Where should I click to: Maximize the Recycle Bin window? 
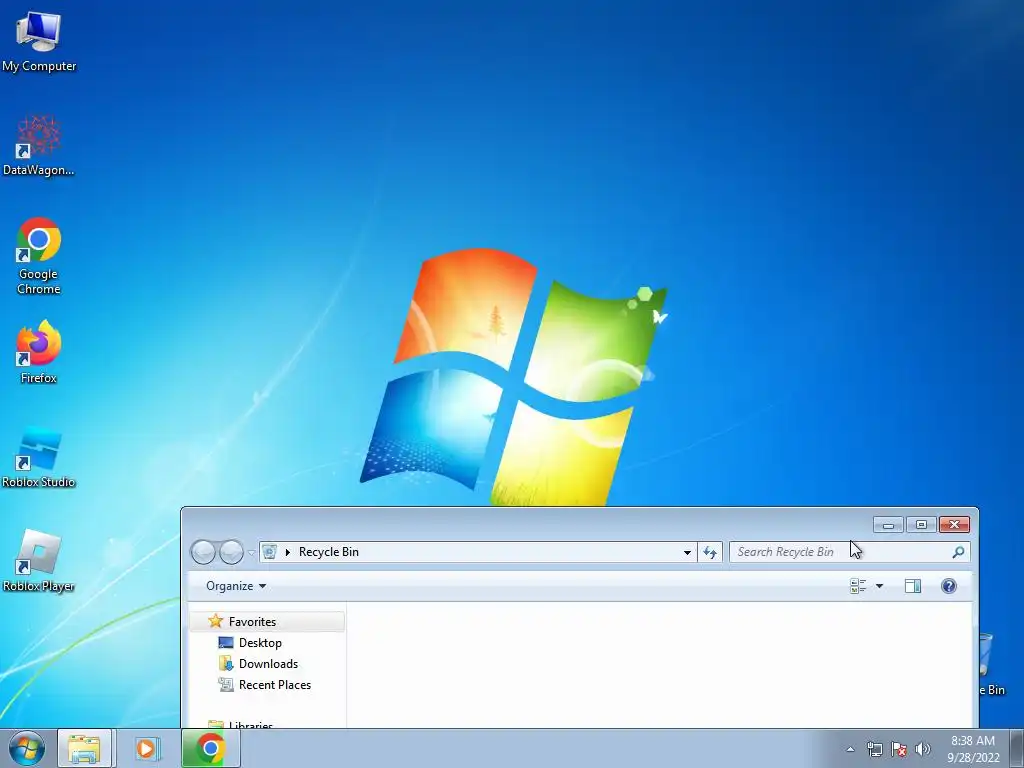tap(921, 524)
